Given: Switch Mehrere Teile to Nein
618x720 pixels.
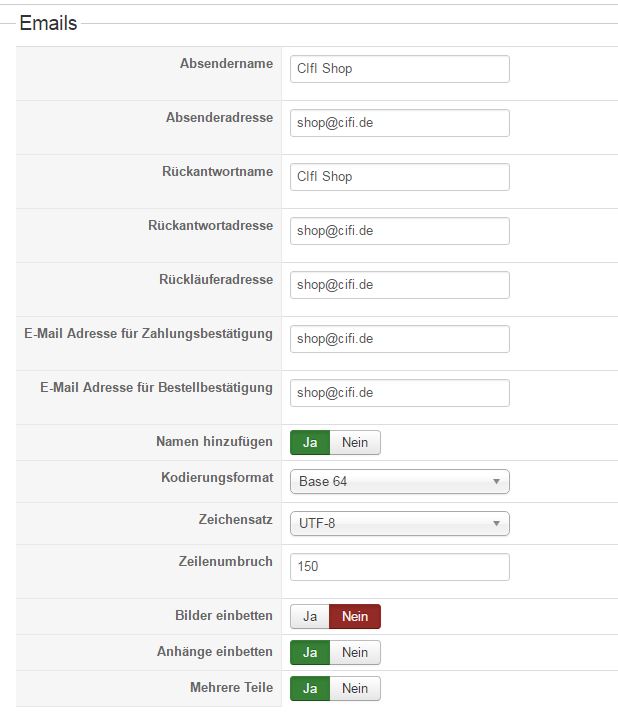Looking at the screenshot, I should pos(355,689).
